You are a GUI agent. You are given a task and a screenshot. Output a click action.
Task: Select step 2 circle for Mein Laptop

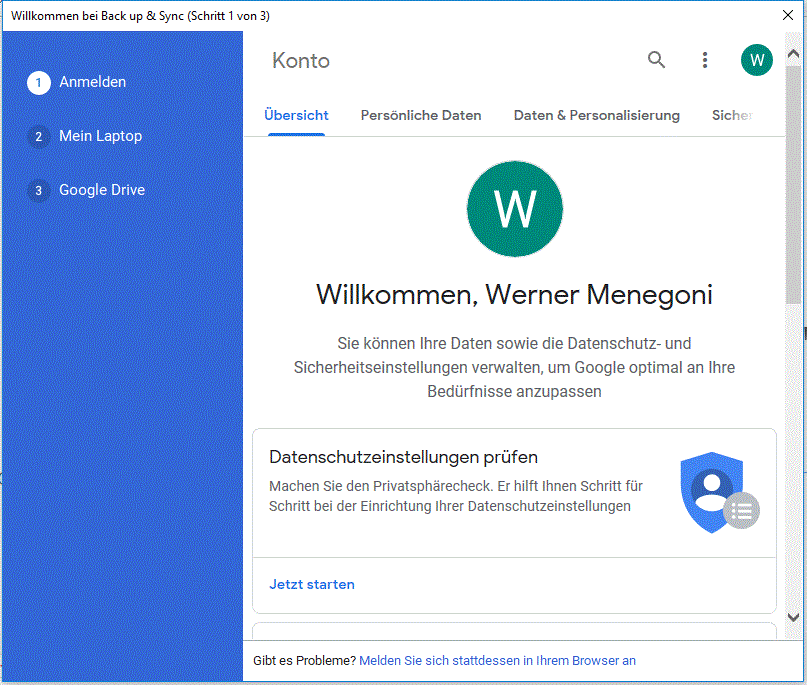[39, 136]
